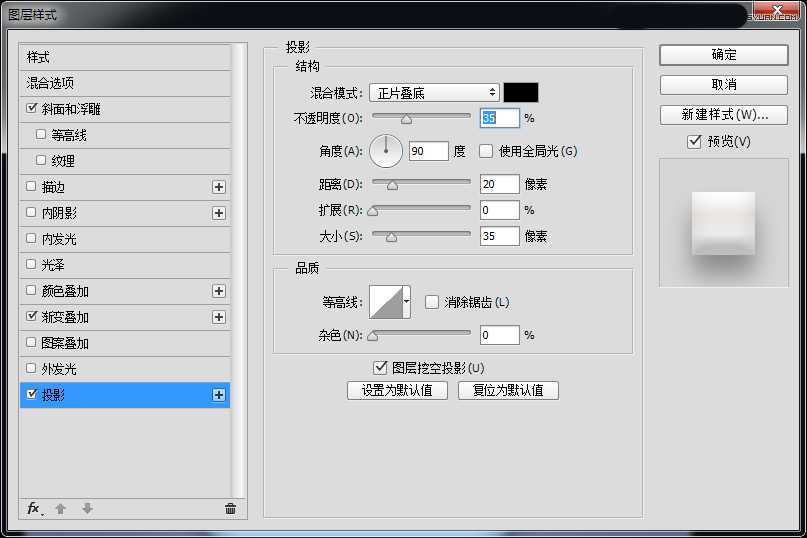The height and width of the screenshot is (538, 807).
Task: Select 混合选项 in the styles list
Action: [x=50, y=83]
